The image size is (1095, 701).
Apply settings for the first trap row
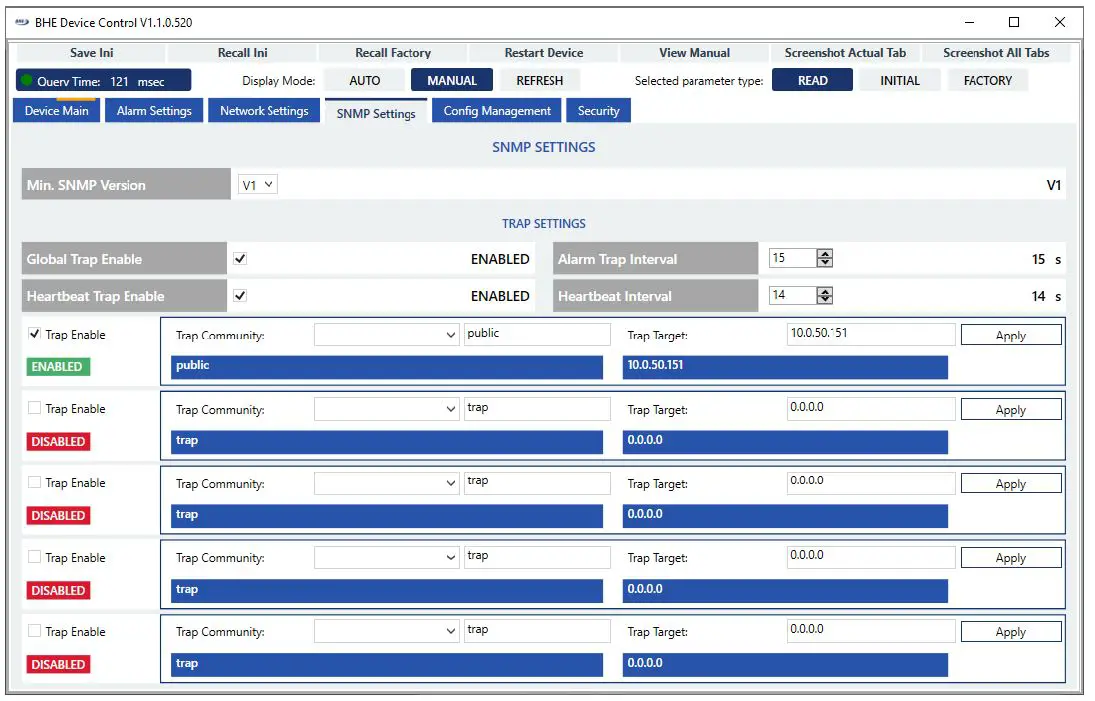click(x=1011, y=335)
